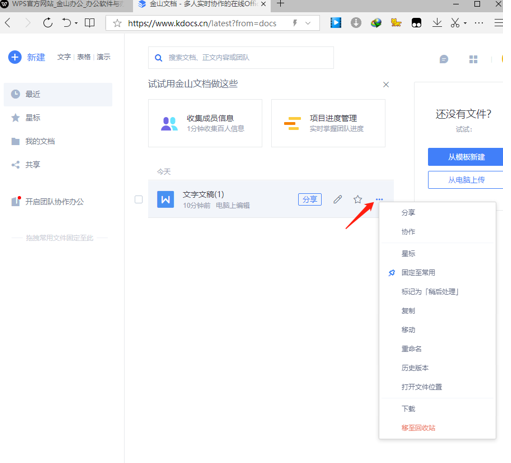Click the browser refresh icon

point(48,23)
